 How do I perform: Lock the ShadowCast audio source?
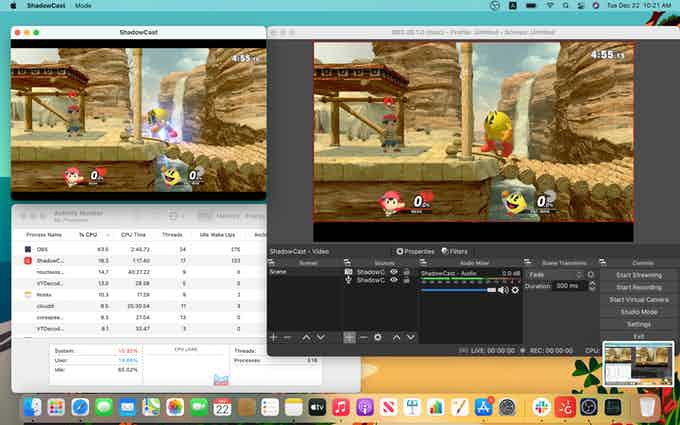pyautogui.click(x=406, y=281)
